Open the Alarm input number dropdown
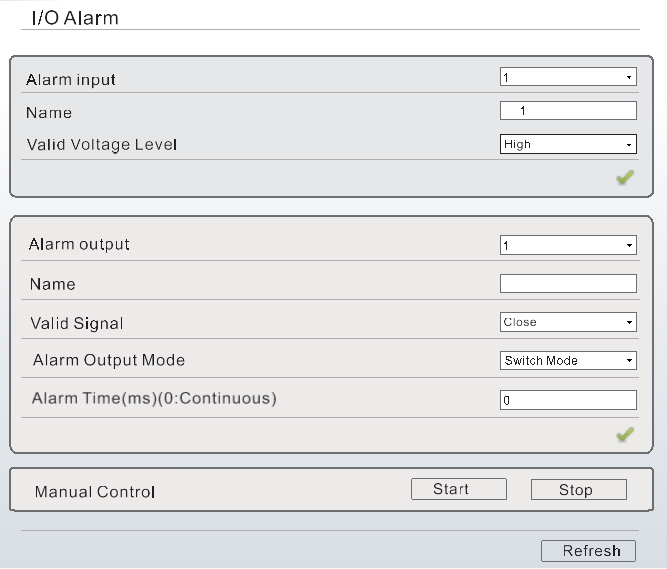667x569 pixels. [568, 77]
